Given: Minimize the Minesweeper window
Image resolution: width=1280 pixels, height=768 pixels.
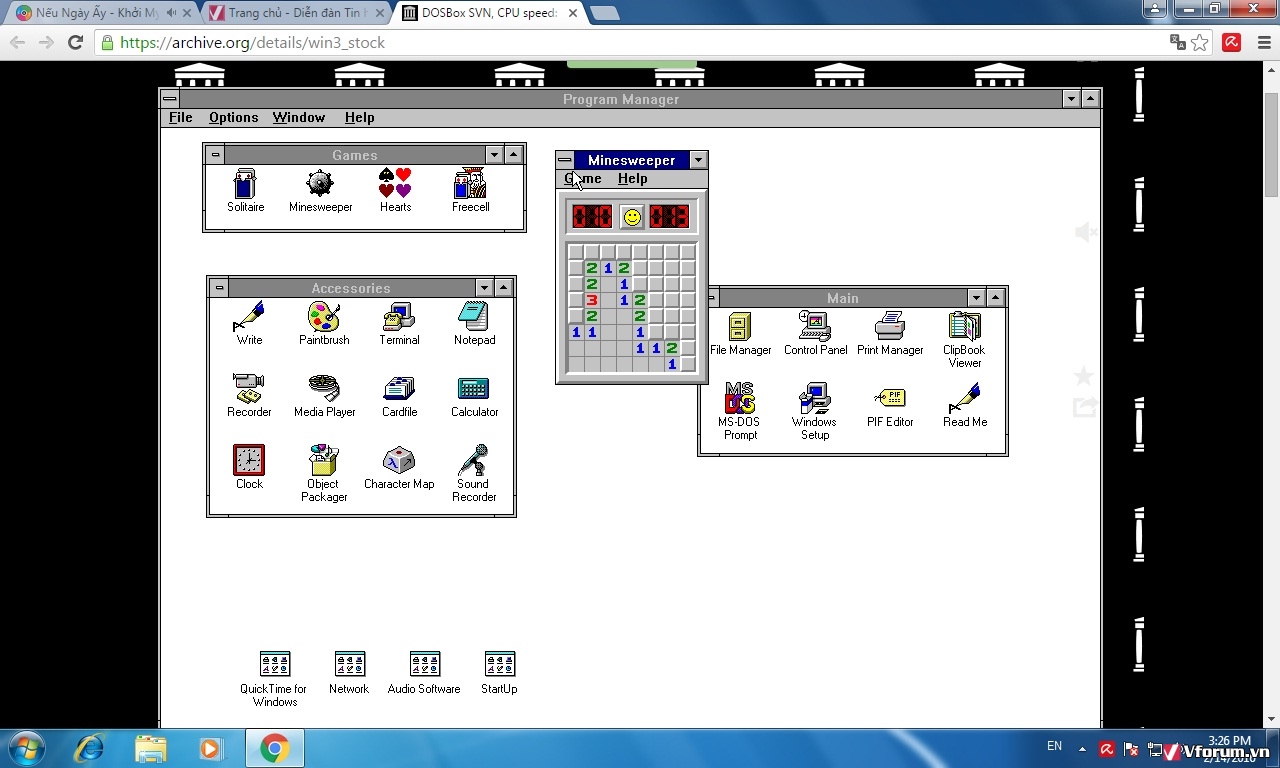Looking at the screenshot, I should click(x=699, y=160).
